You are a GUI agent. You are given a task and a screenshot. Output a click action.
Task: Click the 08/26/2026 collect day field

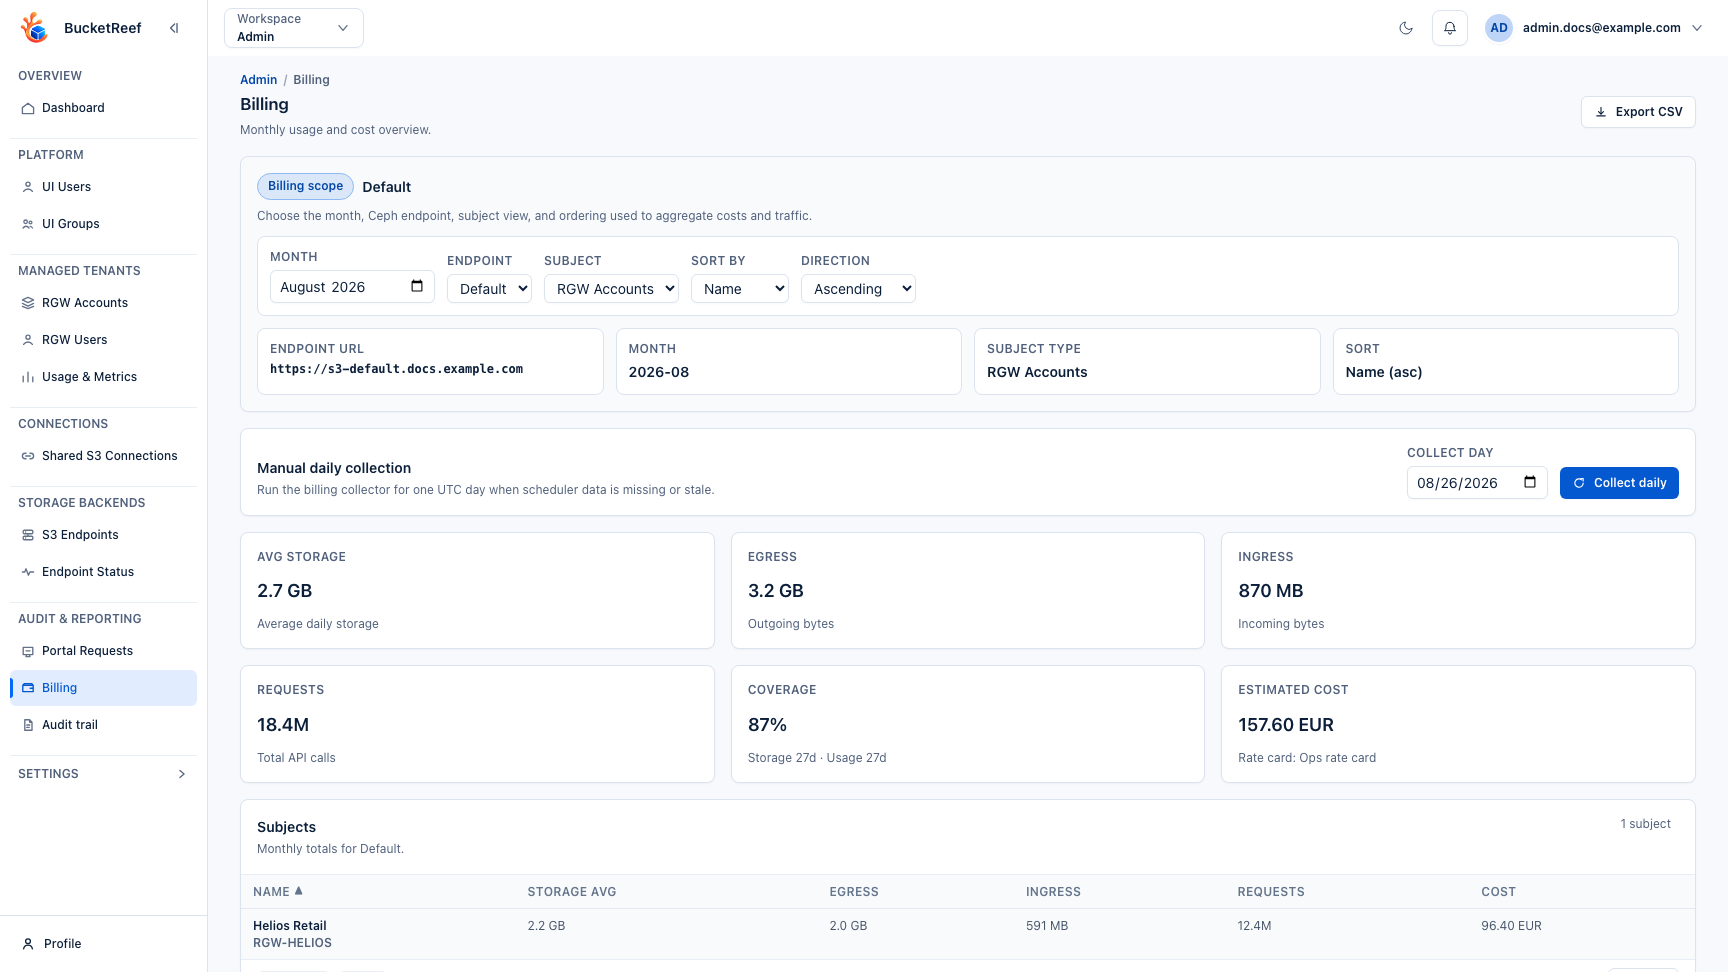[x=1477, y=483]
